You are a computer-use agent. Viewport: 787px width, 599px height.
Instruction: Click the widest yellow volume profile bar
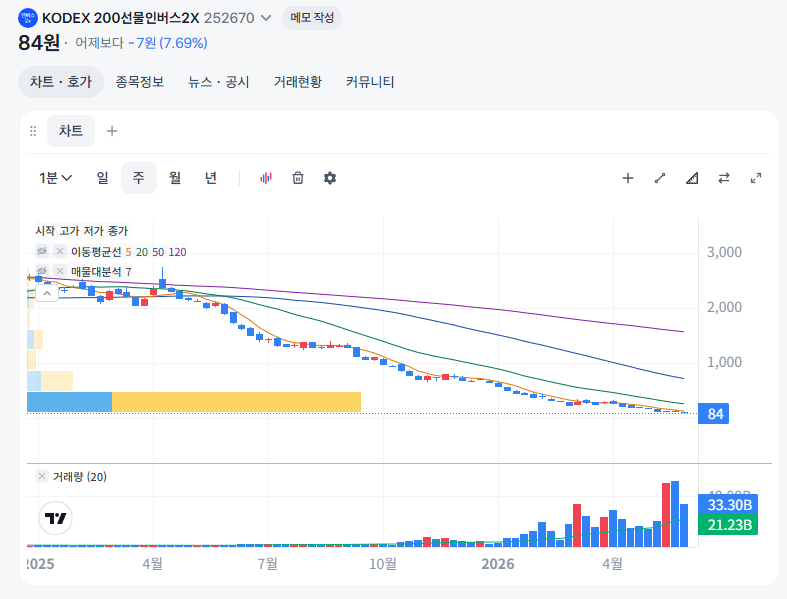236,402
